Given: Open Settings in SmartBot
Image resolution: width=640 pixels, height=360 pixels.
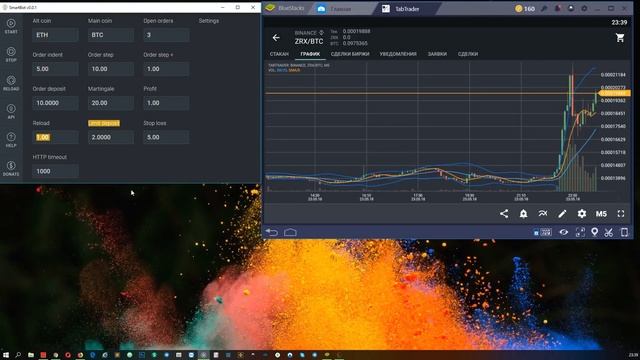Looking at the screenshot, I should [209, 20].
